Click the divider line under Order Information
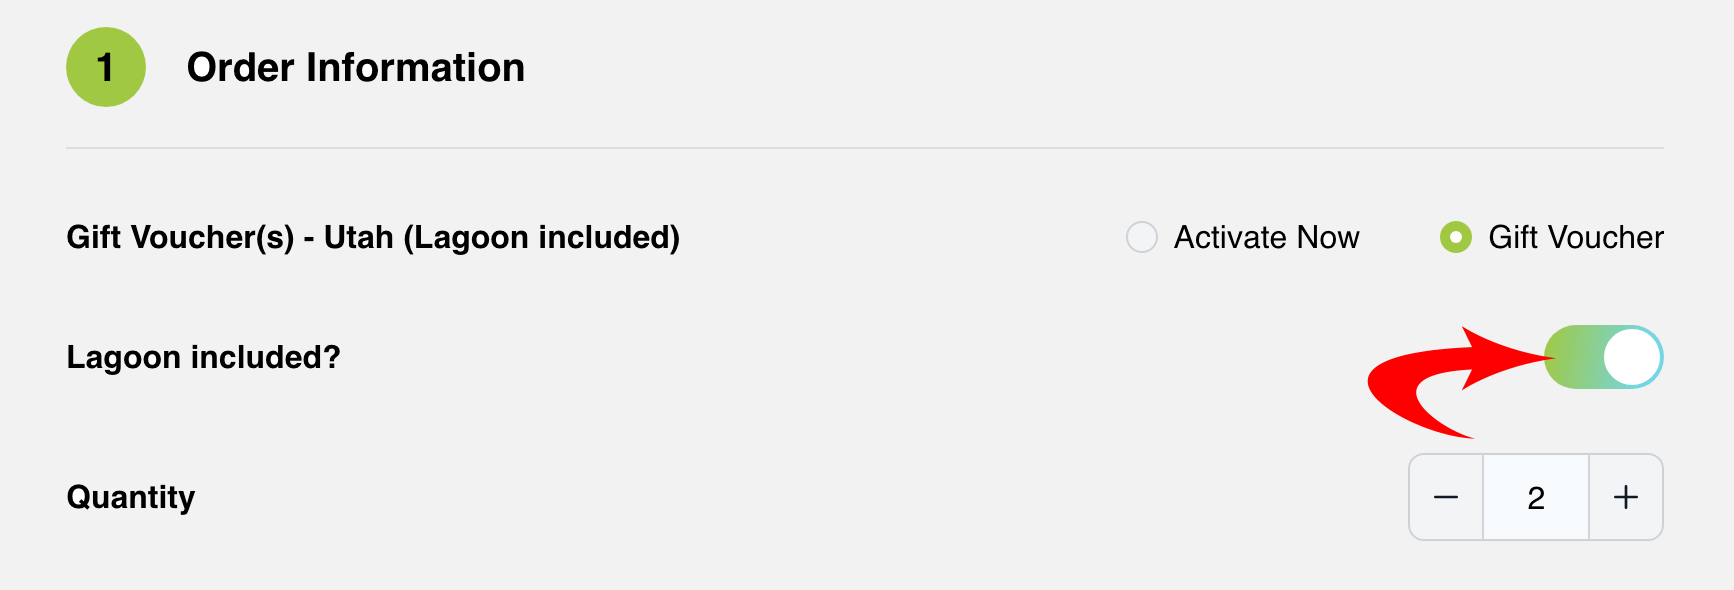This screenshot has height=590, width=1734. [x=864, y=148]
